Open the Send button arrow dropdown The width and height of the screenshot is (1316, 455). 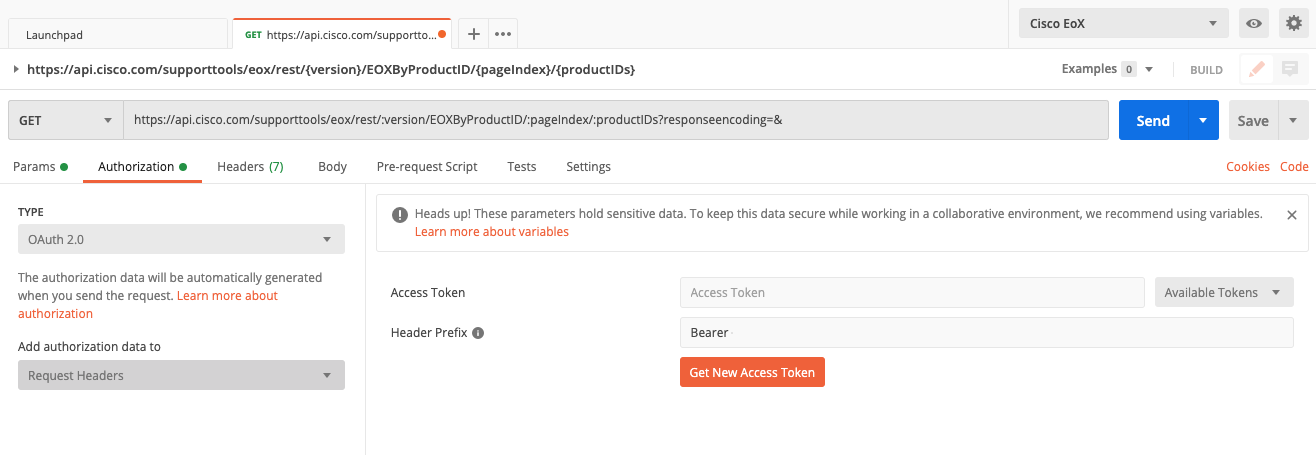(x=1203, y=120)
